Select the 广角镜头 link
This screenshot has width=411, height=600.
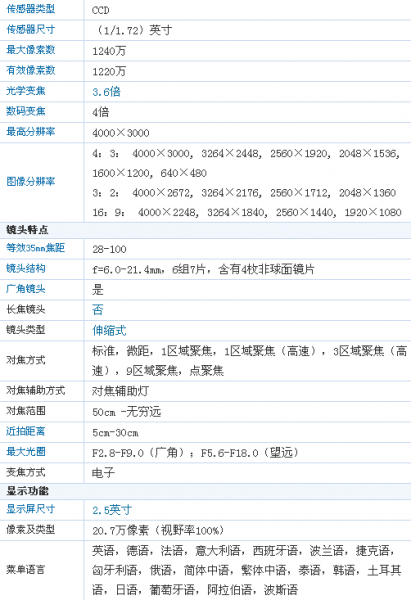click(26, 289)
